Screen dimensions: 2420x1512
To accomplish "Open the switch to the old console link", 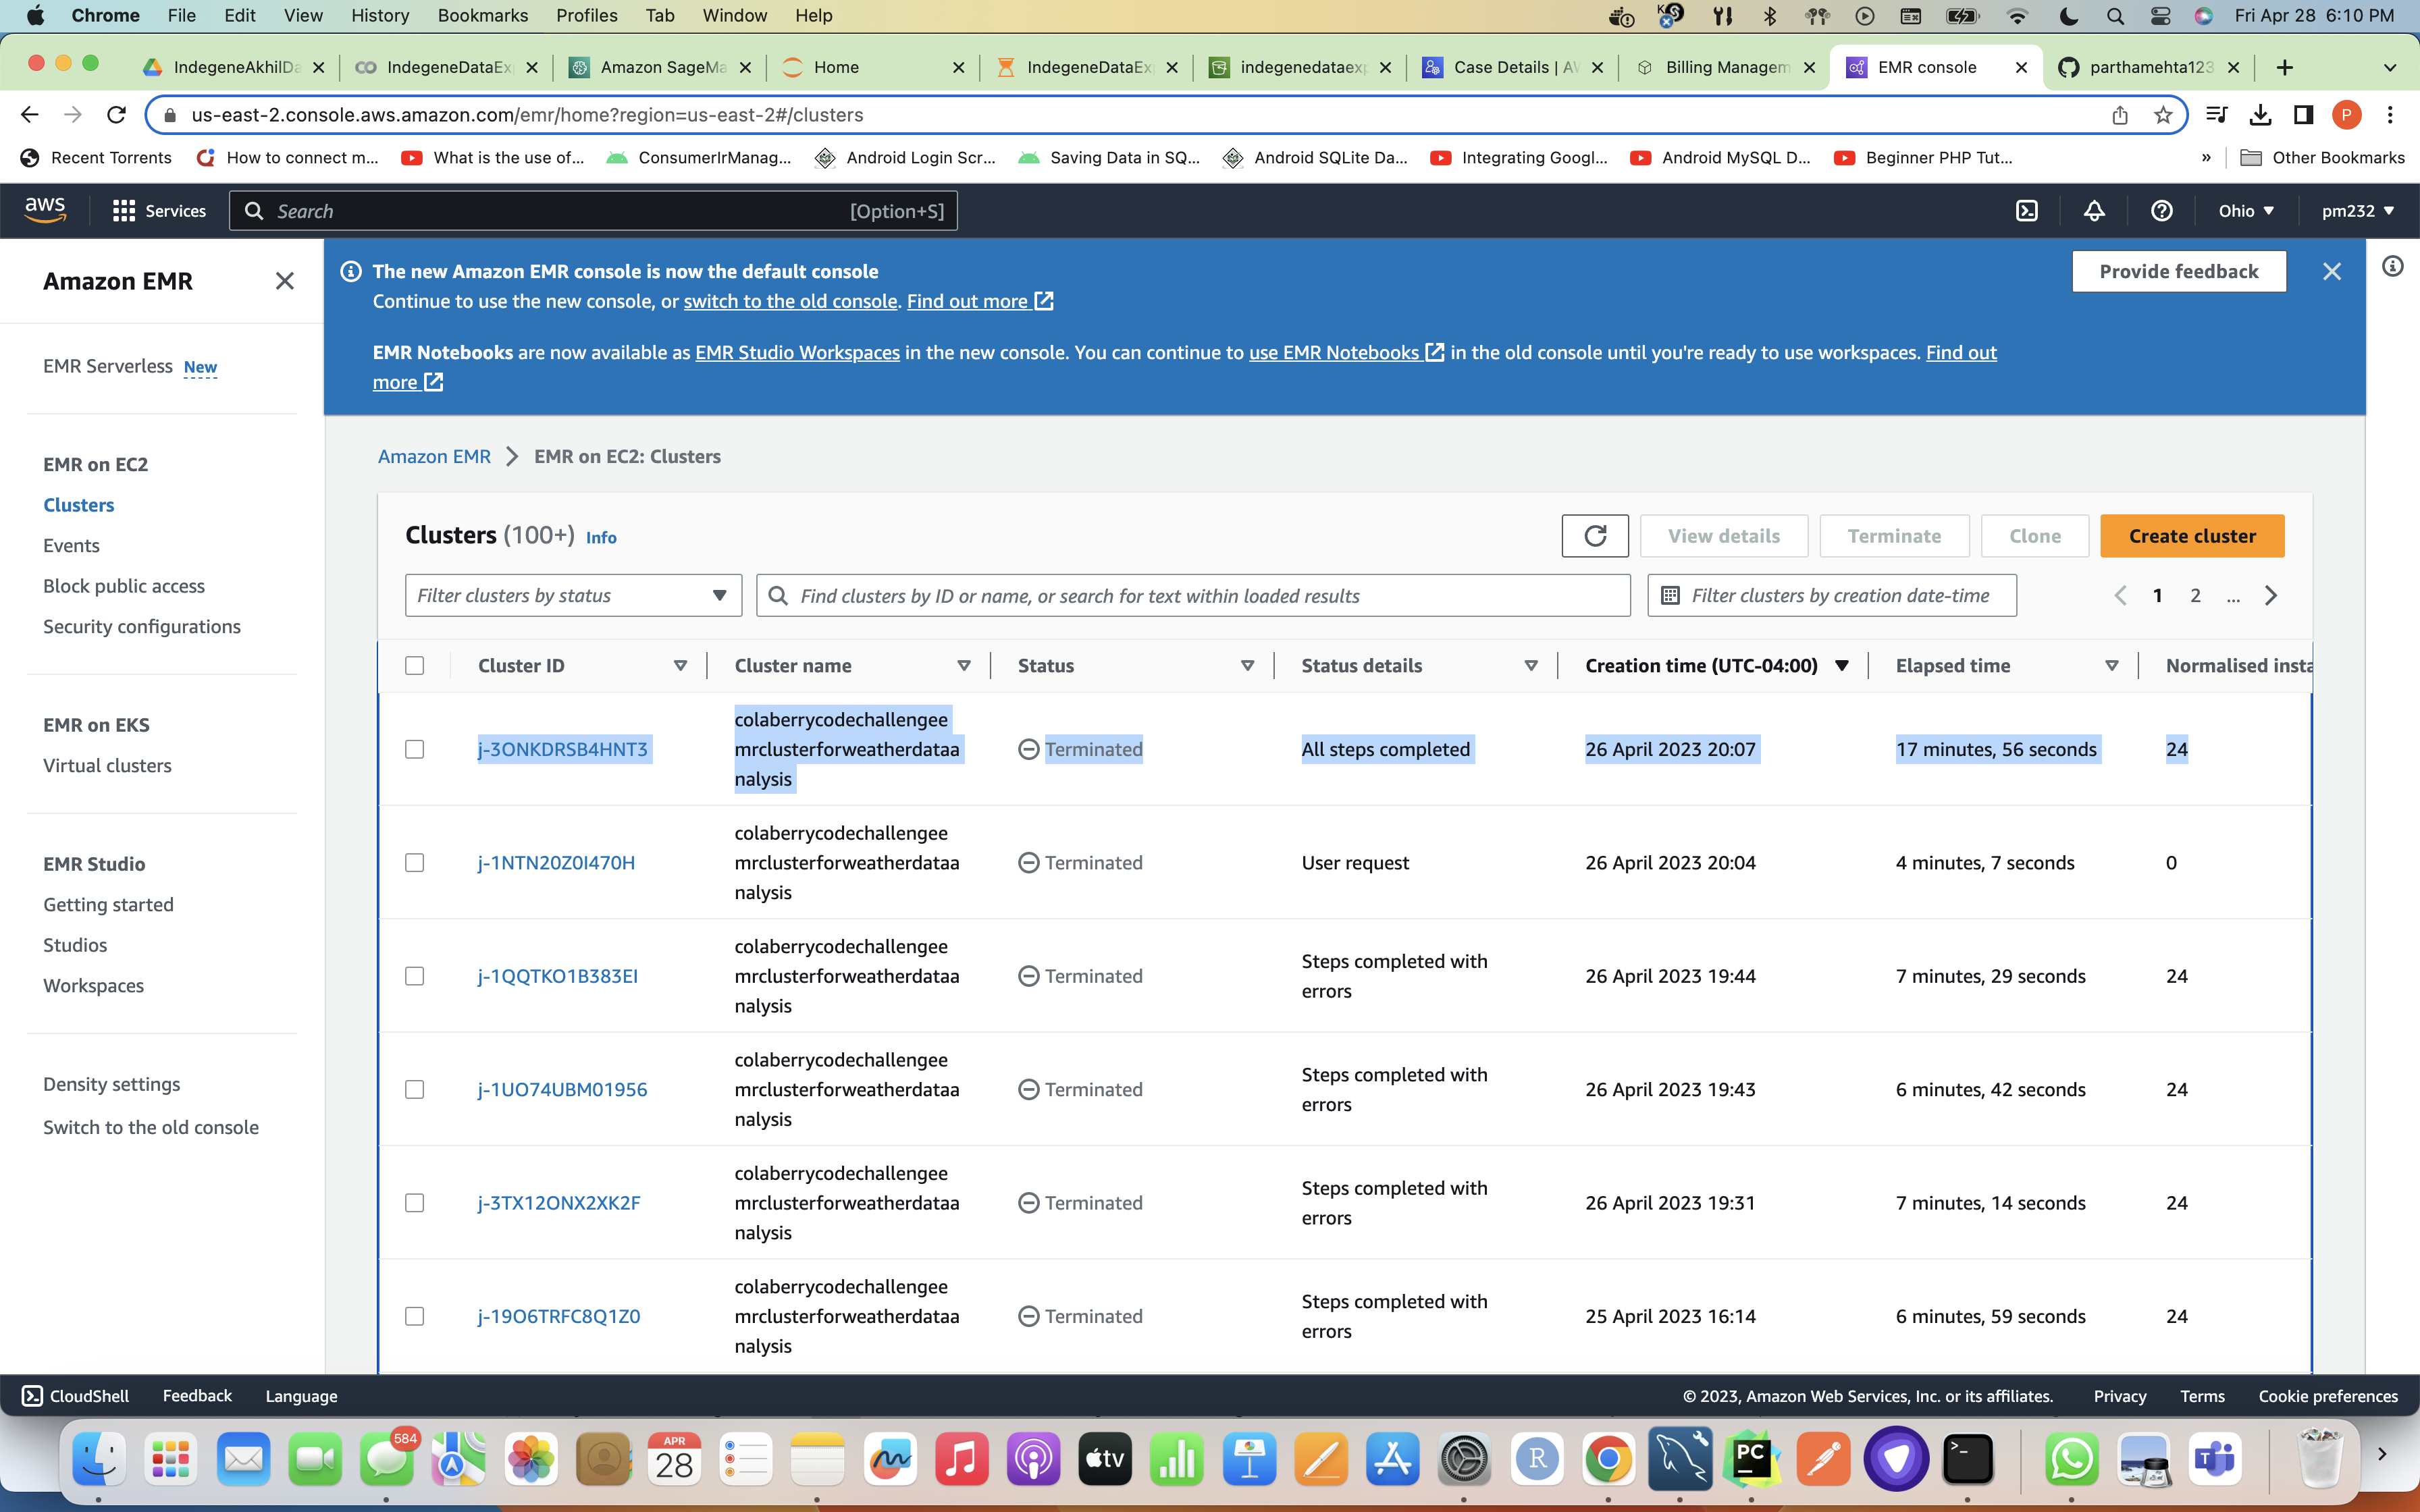I will (789, 301).
